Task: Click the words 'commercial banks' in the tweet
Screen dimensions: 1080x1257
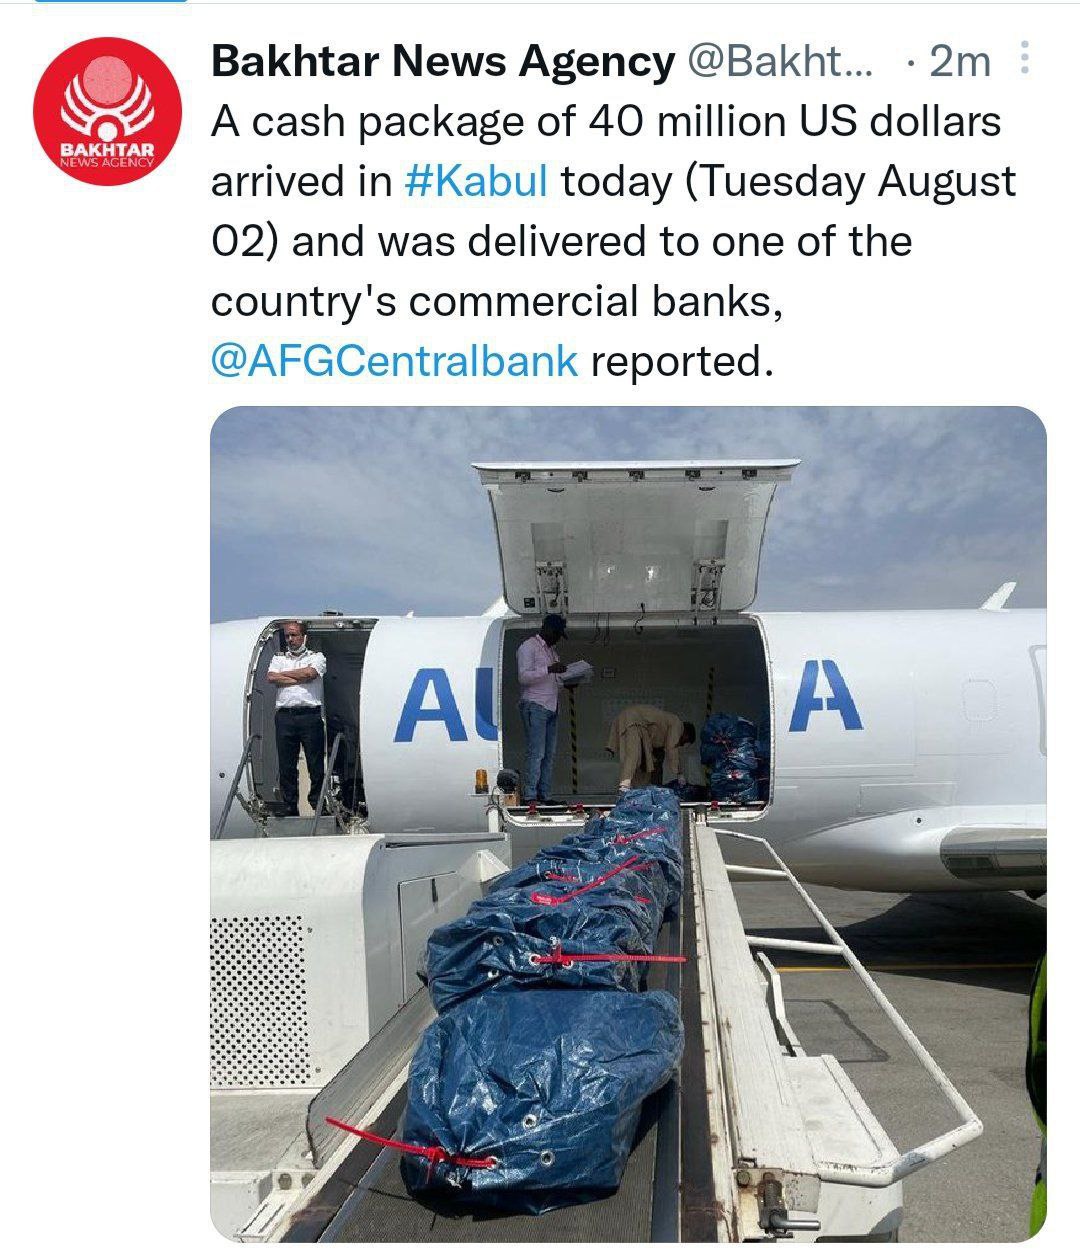Action: tap(591, 301)
